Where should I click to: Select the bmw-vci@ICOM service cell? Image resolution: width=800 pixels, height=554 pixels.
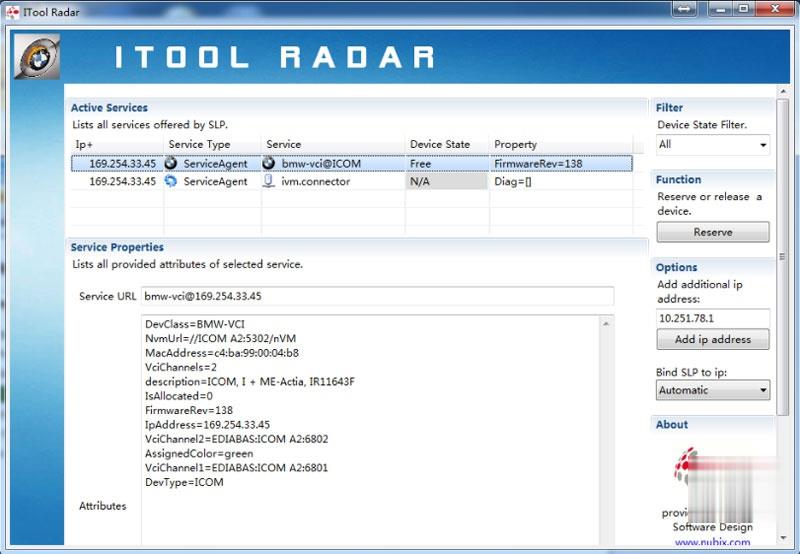click(333, 163)
